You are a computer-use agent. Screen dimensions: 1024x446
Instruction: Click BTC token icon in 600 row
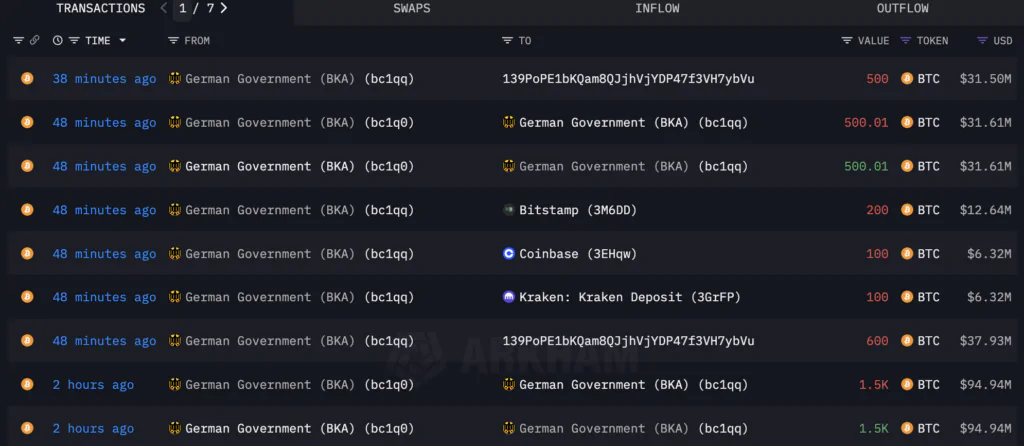click(x=907, y=341)
